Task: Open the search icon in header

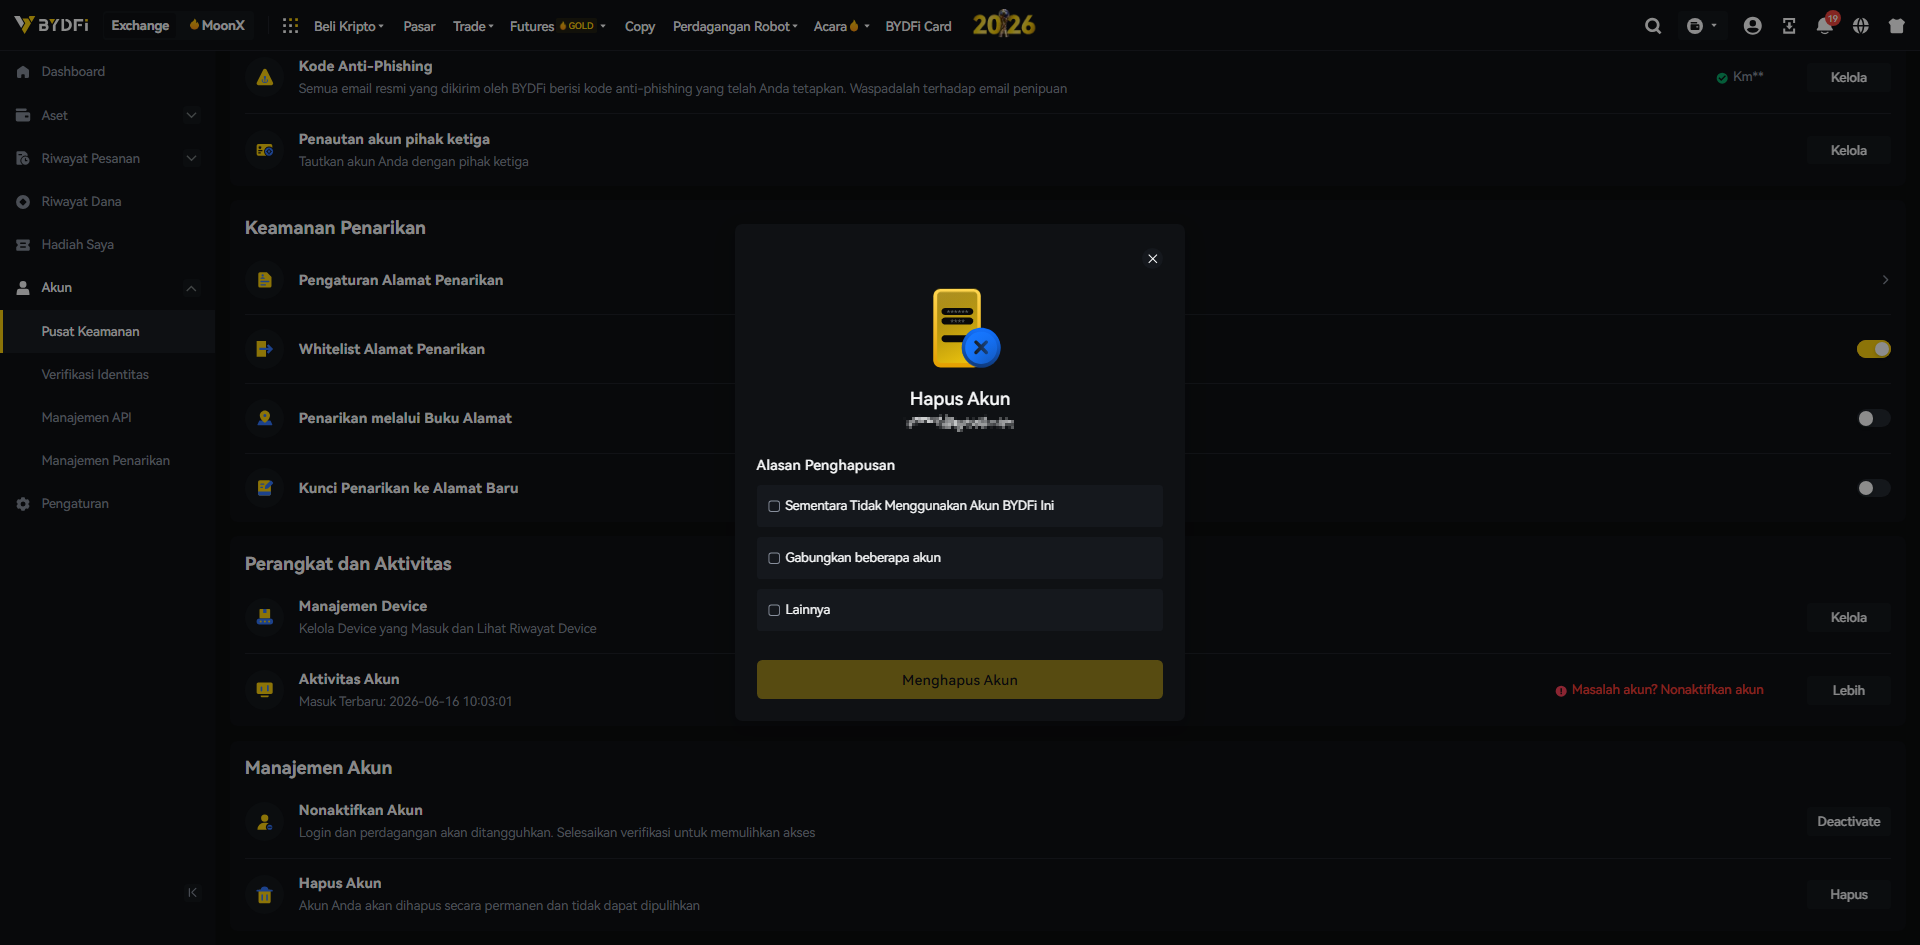Action: point(1653,26)
